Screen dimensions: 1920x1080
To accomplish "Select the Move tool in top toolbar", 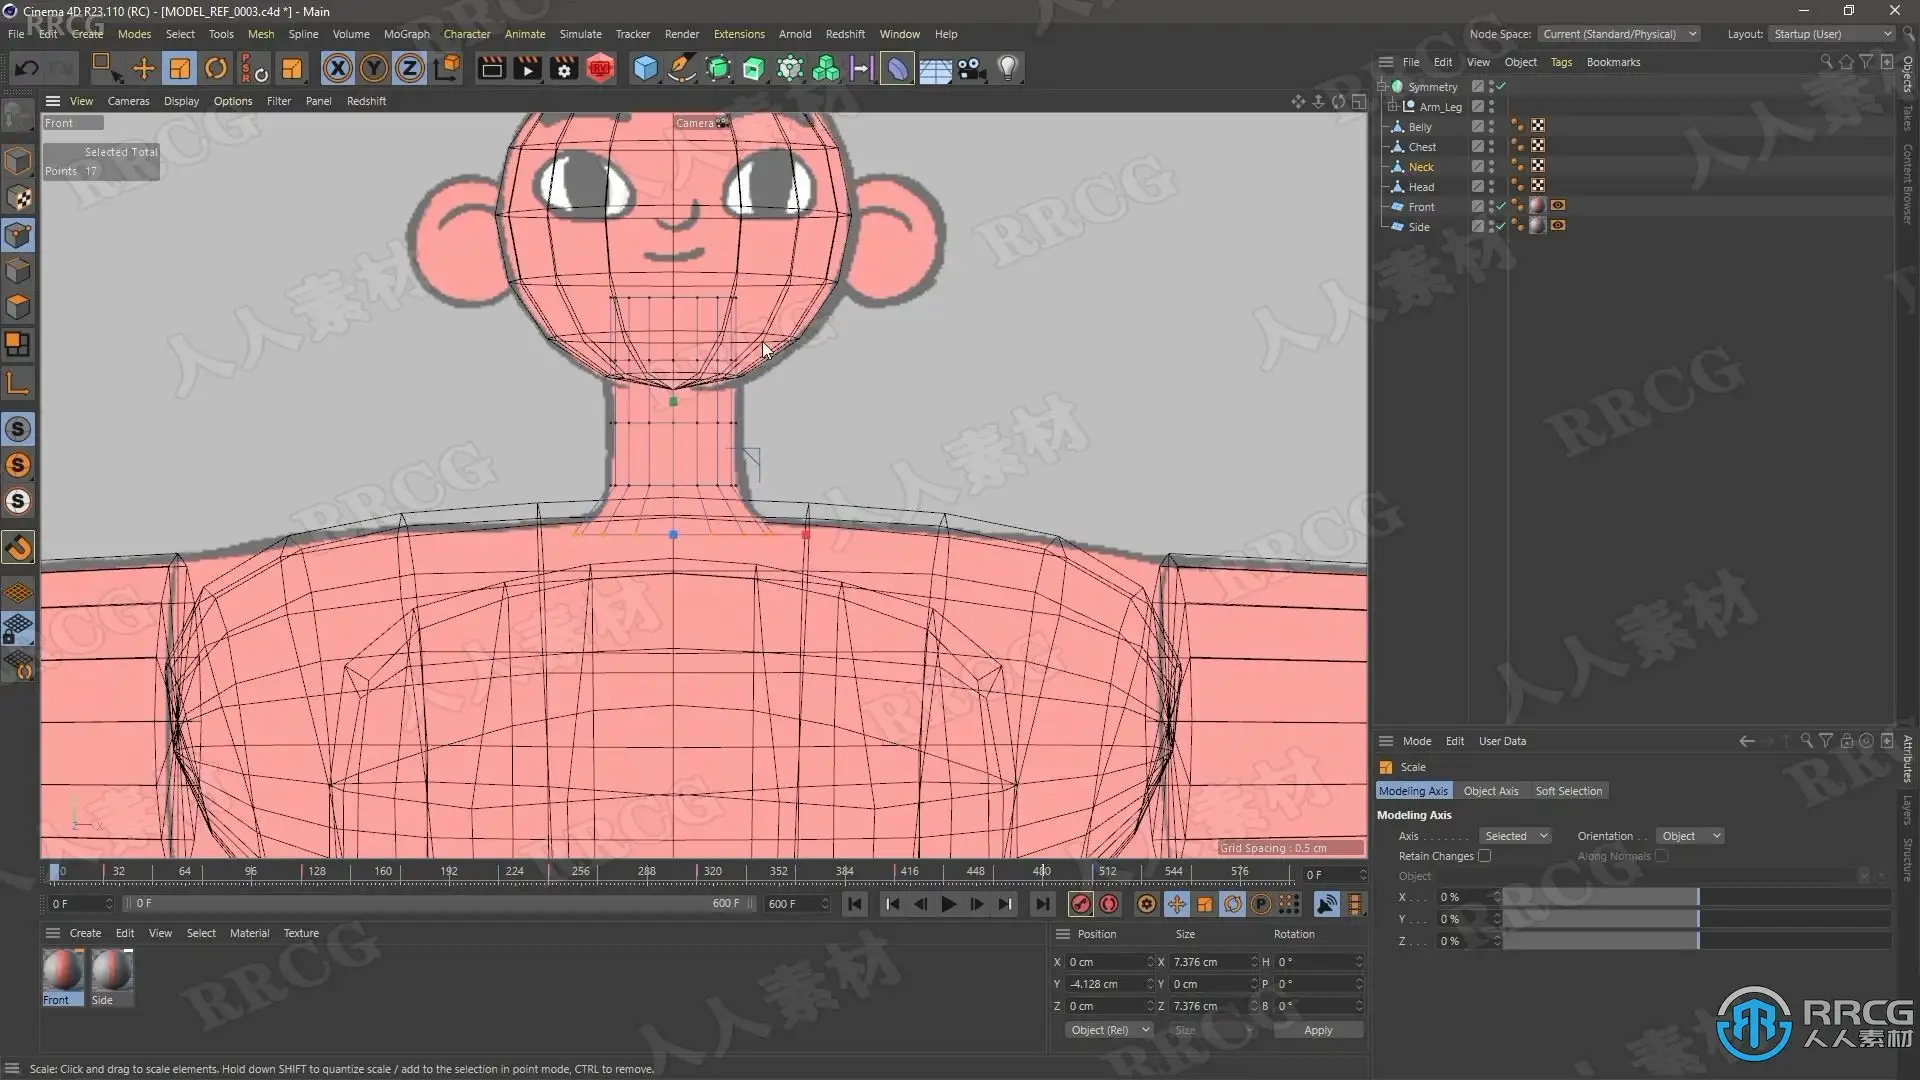I will tap(144, 68).
